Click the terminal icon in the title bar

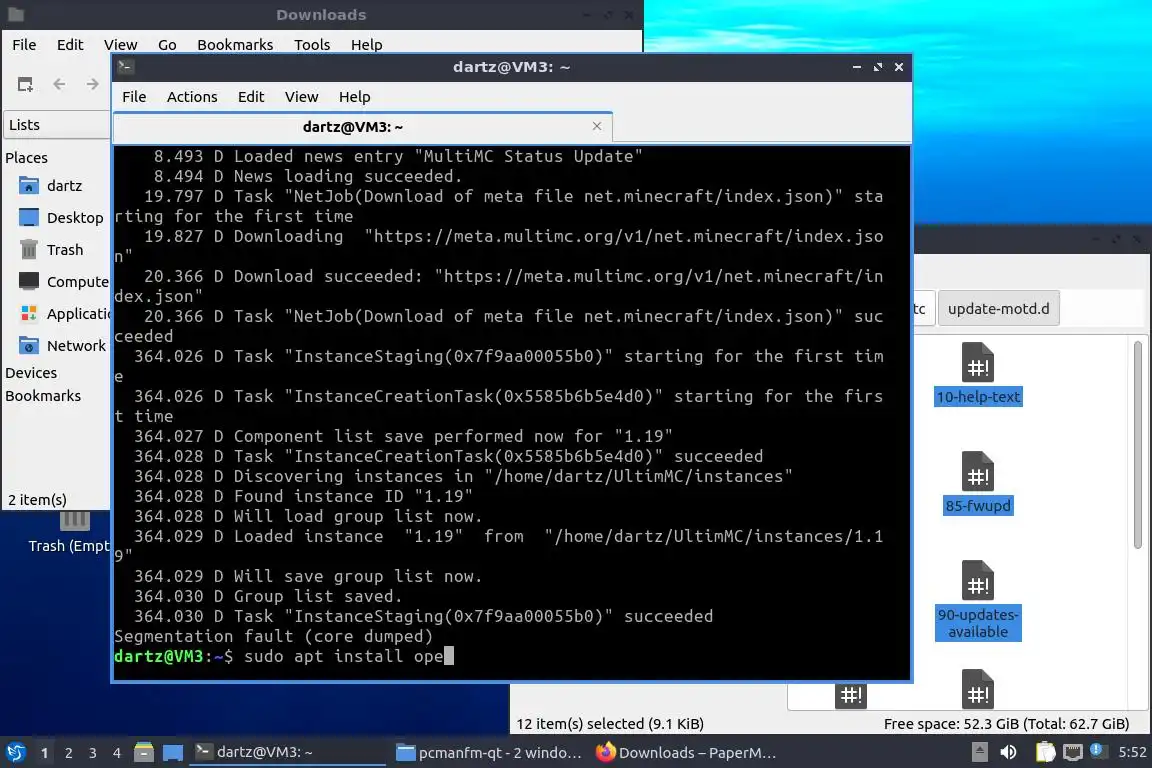pos(125,67)
